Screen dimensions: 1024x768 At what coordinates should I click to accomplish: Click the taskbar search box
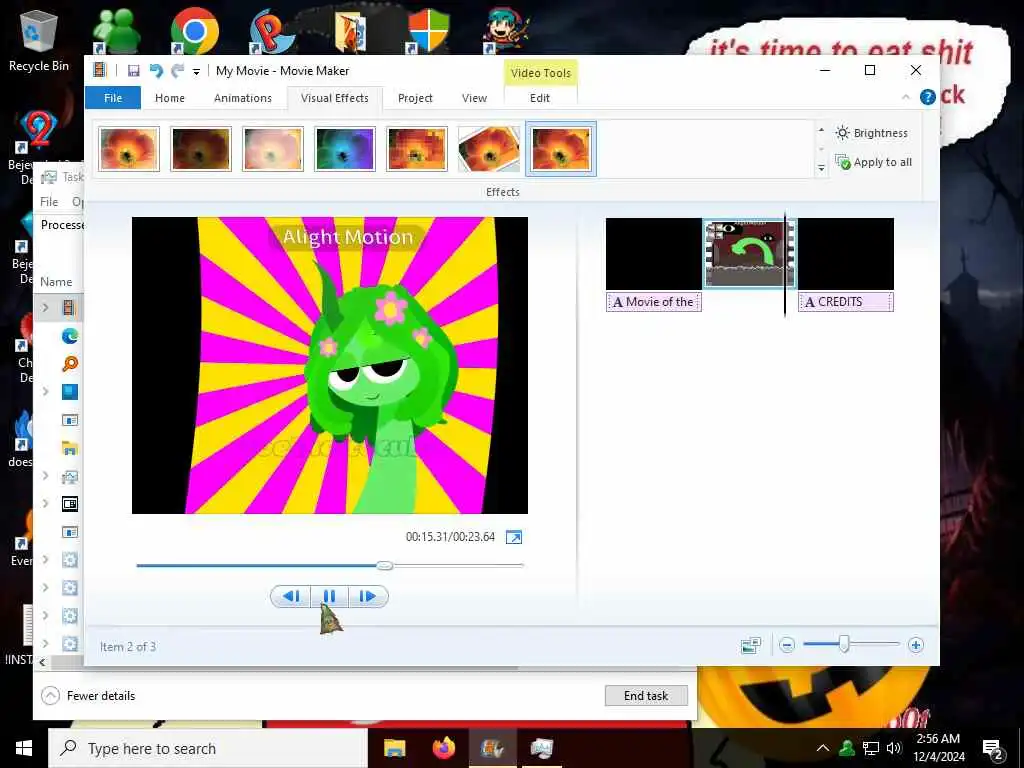(x=208, y=748)
